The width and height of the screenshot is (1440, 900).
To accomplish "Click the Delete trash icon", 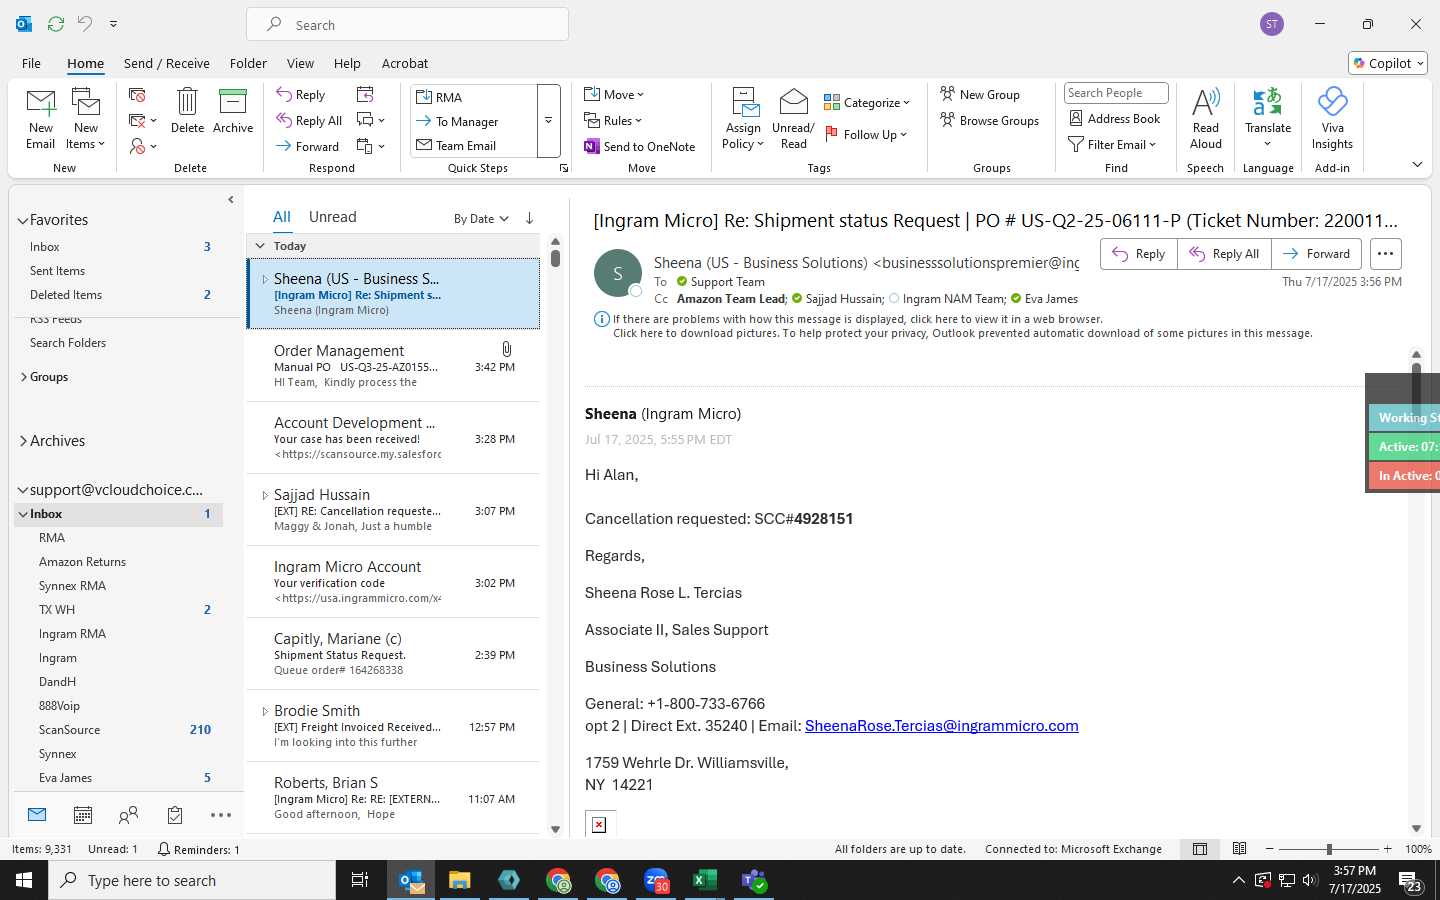I will [187, 110].
